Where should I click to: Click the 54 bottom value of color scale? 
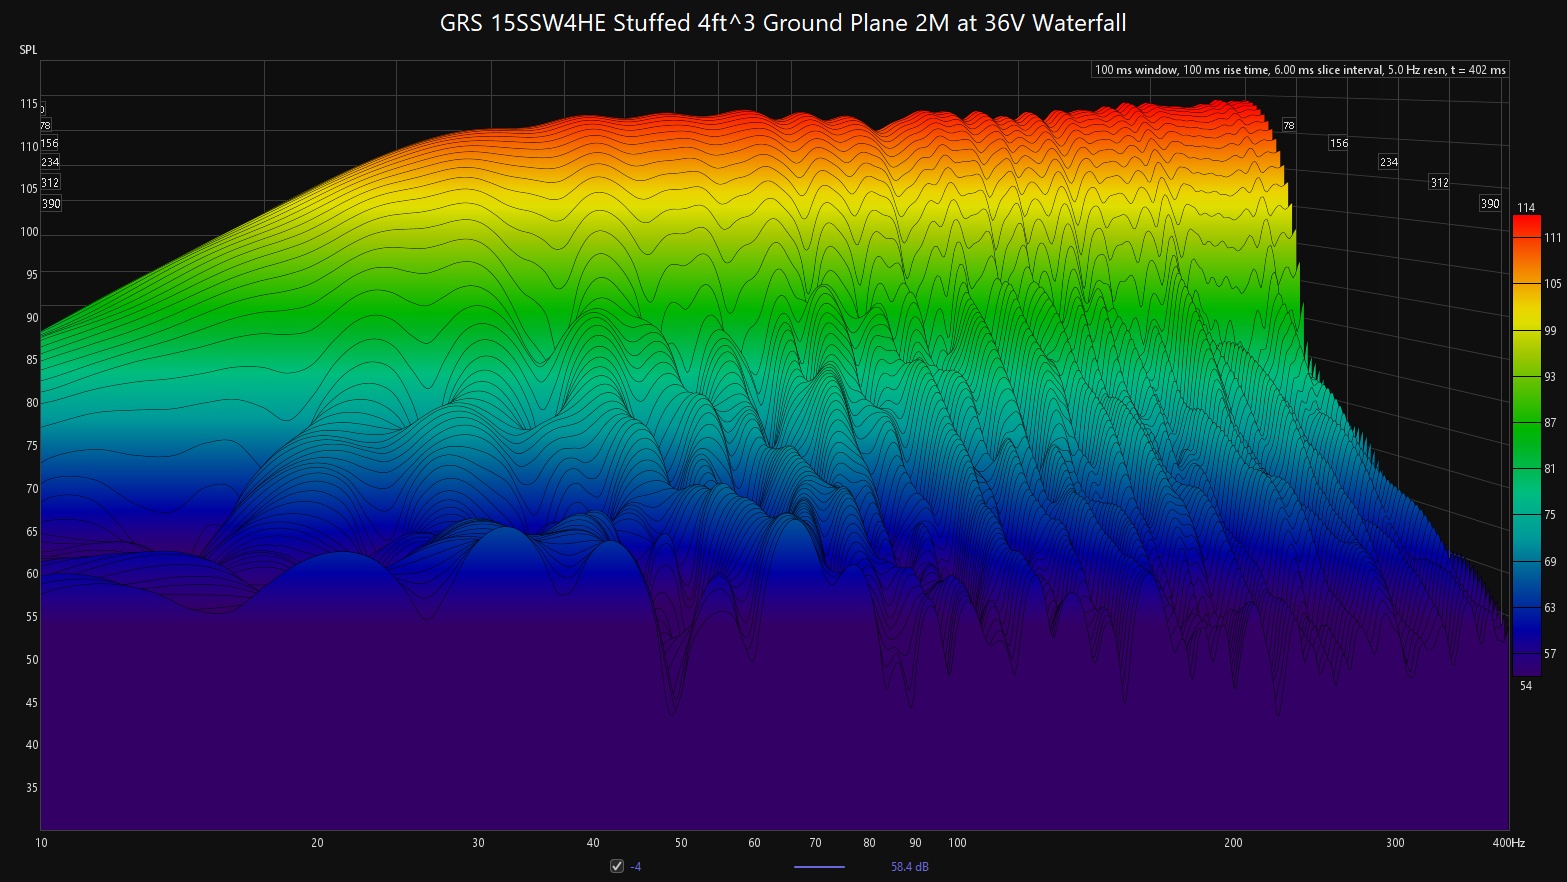tap(1526, 686)
